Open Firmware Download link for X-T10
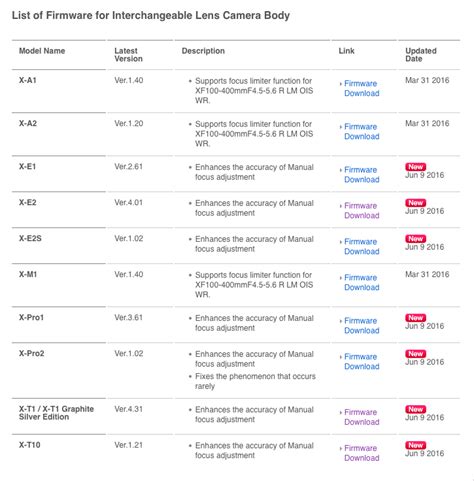This screenshot has height=481, width=474. point(361,453)
